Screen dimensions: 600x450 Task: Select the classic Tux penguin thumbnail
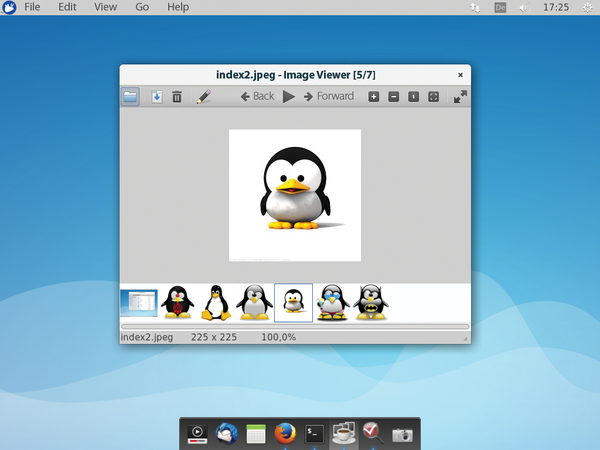click(216, 302)
